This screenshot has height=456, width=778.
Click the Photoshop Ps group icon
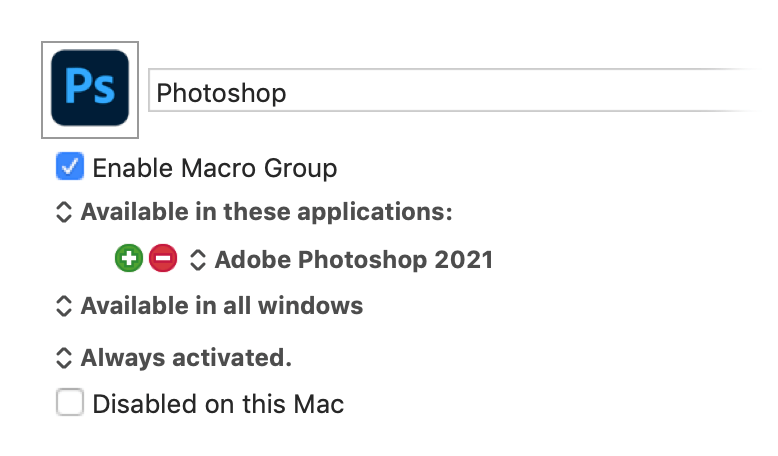(x=90, y=88)
